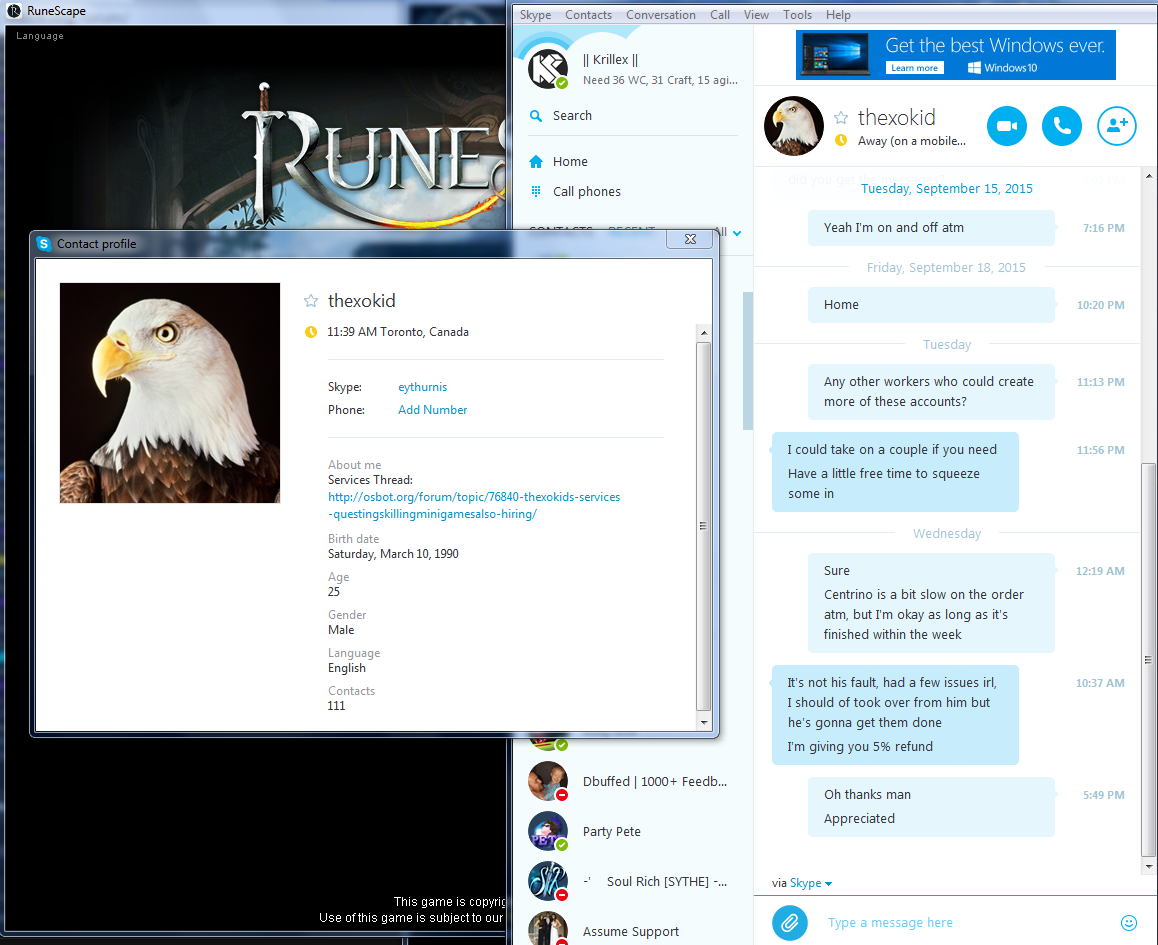This screenshot has height=945, width=1158.
Task: Click the 'I'm giving you 5% refund' message
Action: 860,746
